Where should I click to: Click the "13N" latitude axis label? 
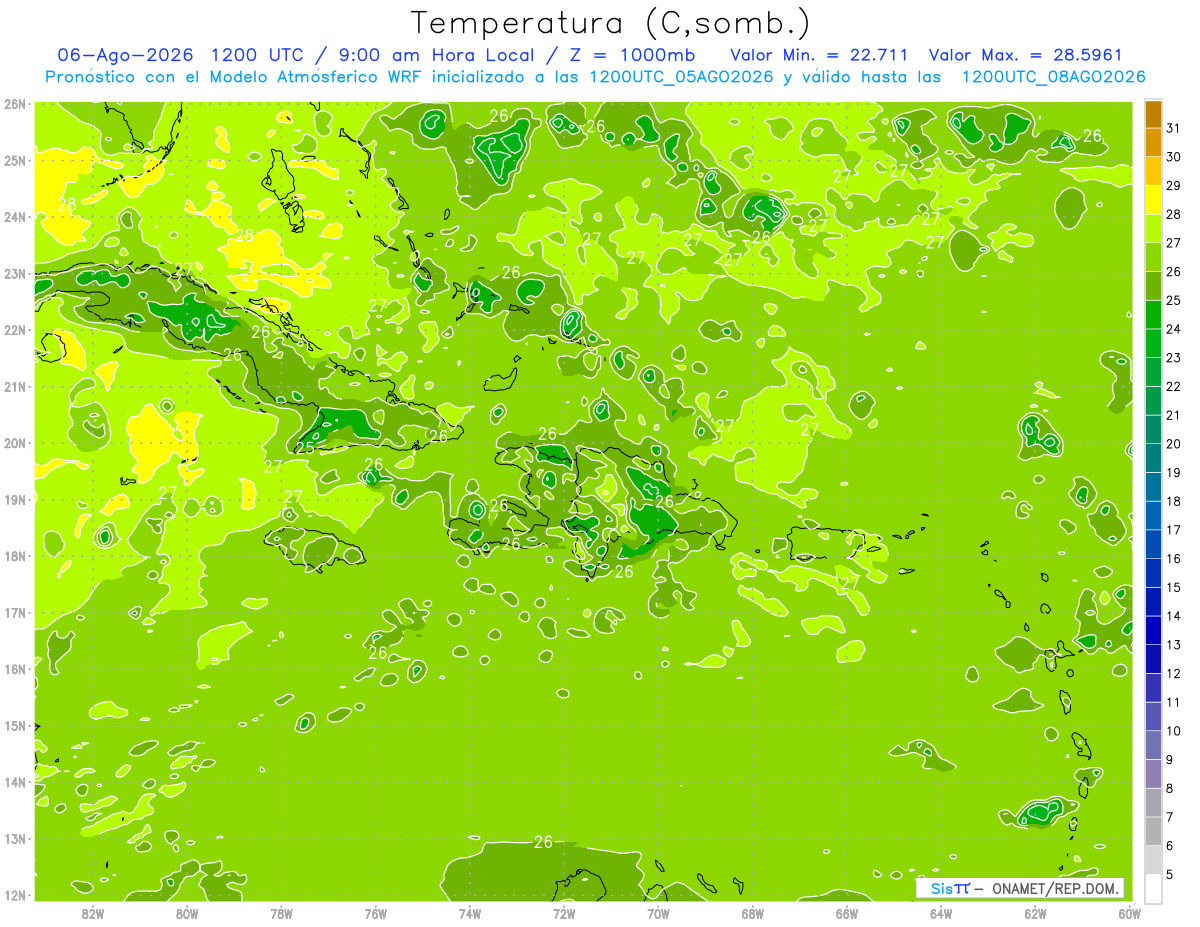click(x=15, y=839)
